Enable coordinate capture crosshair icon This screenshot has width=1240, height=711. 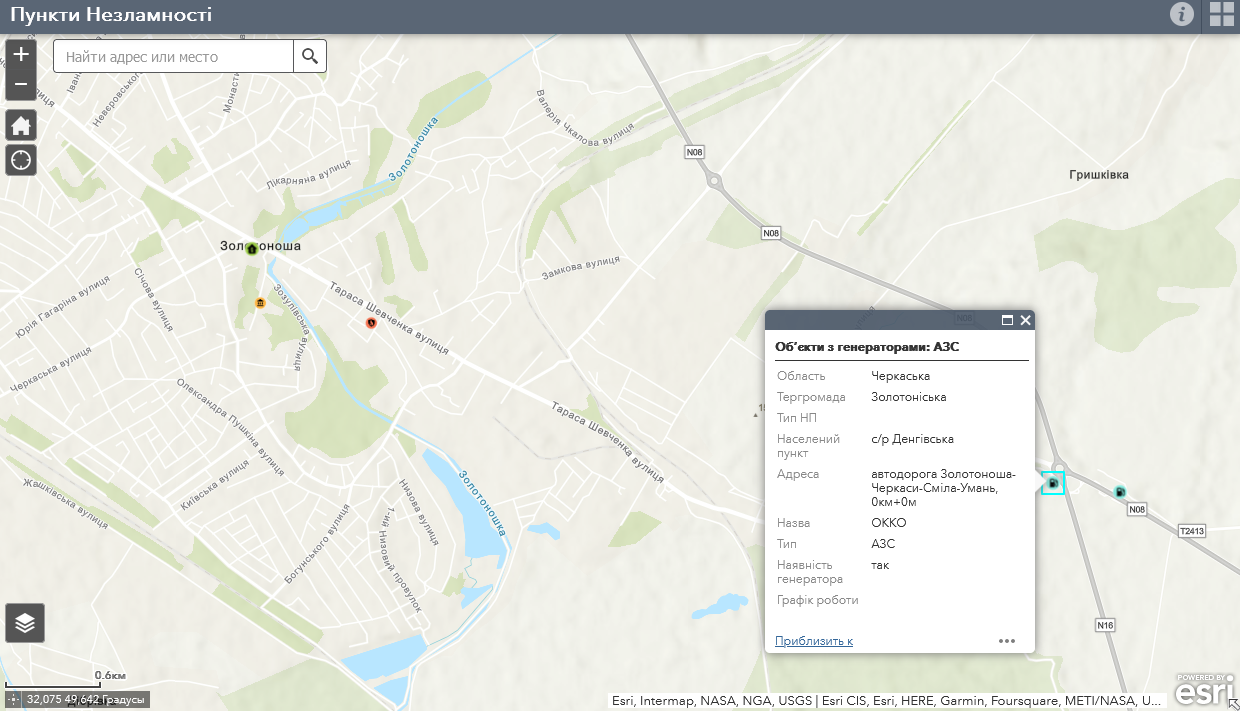[14, 699]
